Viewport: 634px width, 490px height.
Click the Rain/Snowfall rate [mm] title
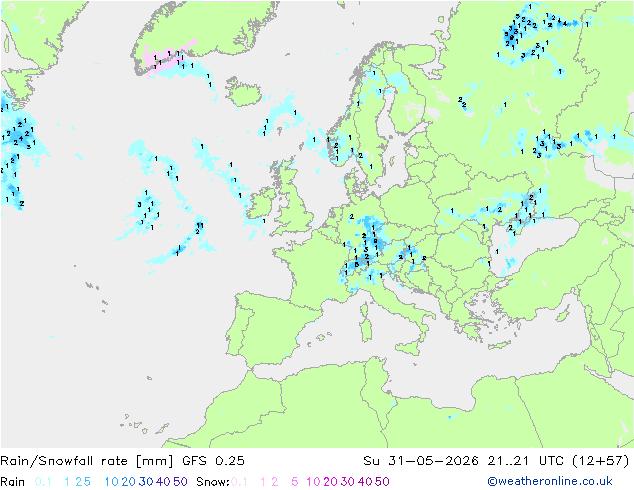click(x=87, y=461)
